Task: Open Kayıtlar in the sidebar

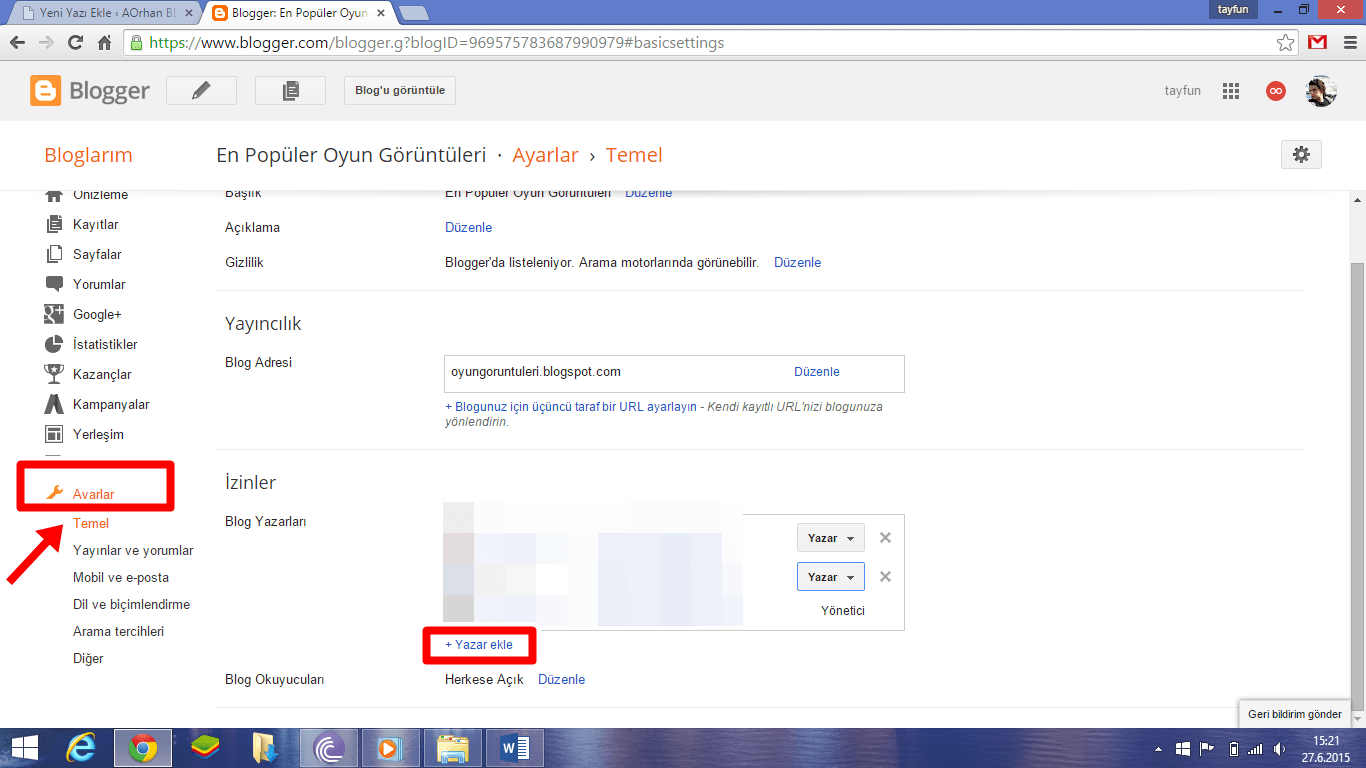Action: click(x=96, y=225)
